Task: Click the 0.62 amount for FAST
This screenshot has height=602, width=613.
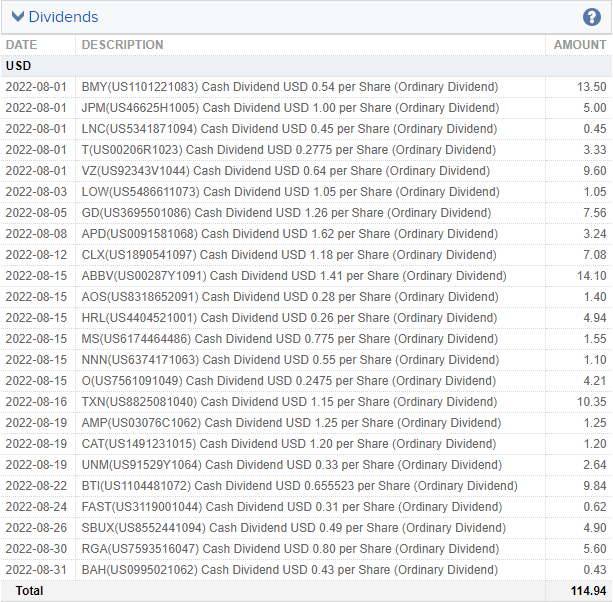Action: [595, 507]
